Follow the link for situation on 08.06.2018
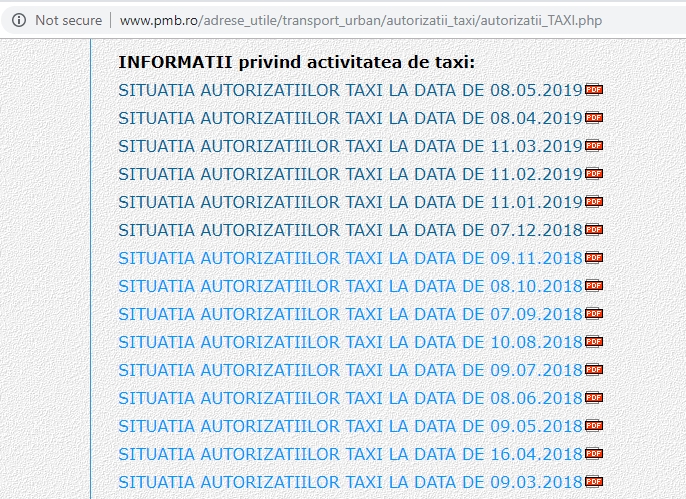 350,398
